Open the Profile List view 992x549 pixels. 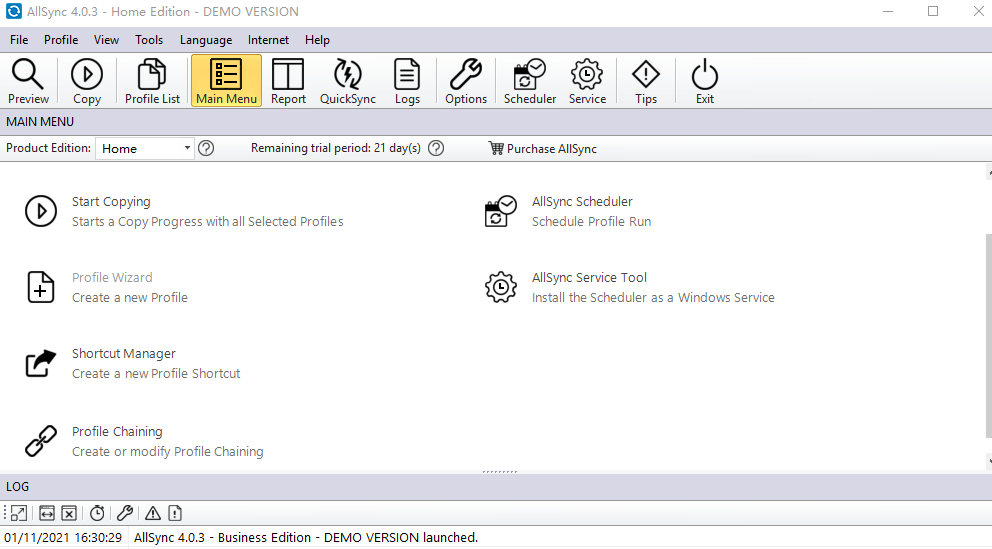click(152, 81)
